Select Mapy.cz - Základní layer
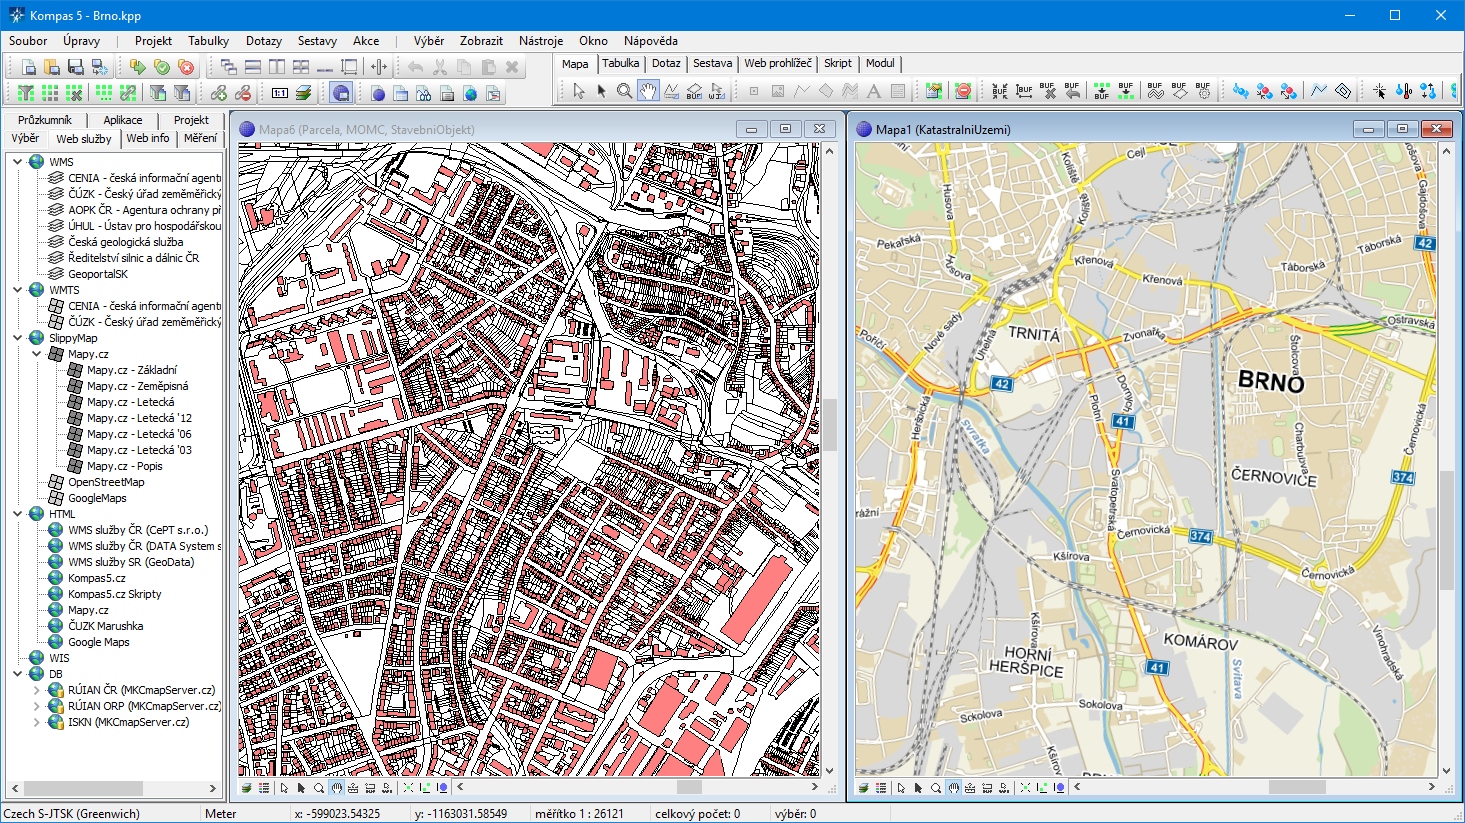Screen dimensions: 1465x823 click(131, 370)
